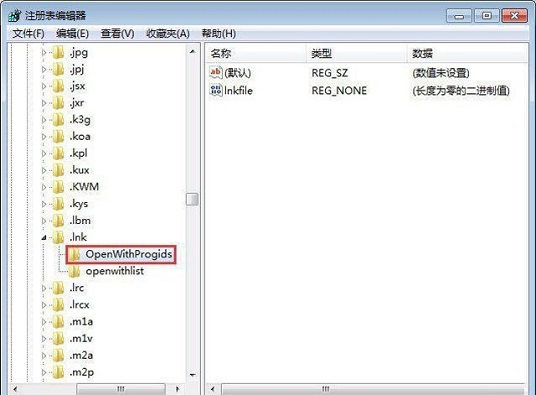Image resolution: width=536 pixels, height=395 pixels.
Task: Select the (默认) value name
Action: (x=238, y=73)
